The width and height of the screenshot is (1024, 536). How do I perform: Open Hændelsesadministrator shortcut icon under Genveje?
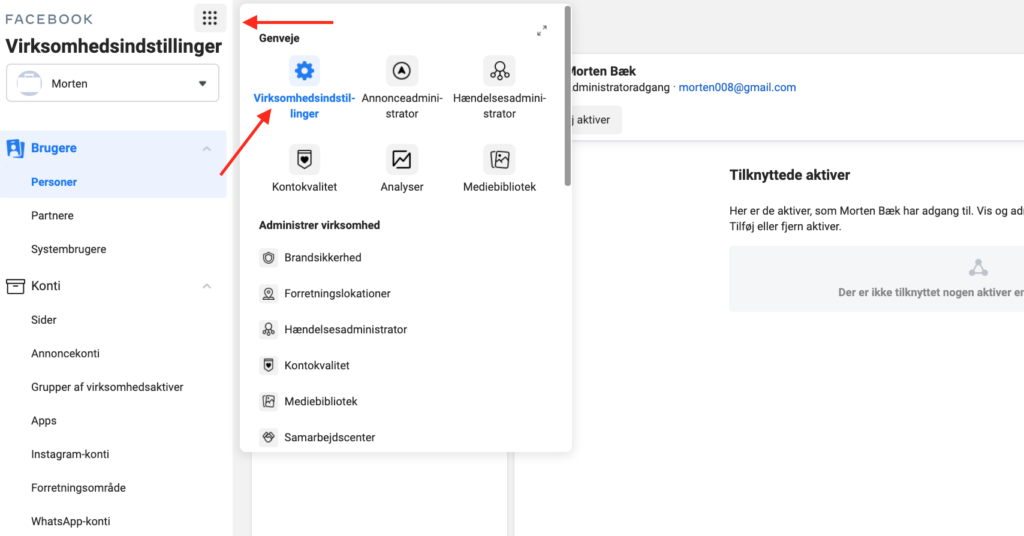500,71
